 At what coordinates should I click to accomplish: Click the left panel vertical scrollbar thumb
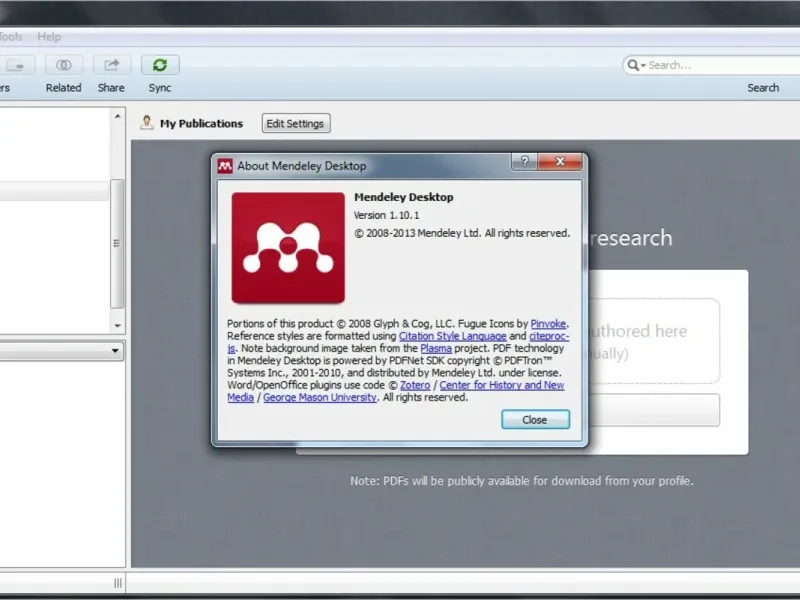tap(117, 243)
